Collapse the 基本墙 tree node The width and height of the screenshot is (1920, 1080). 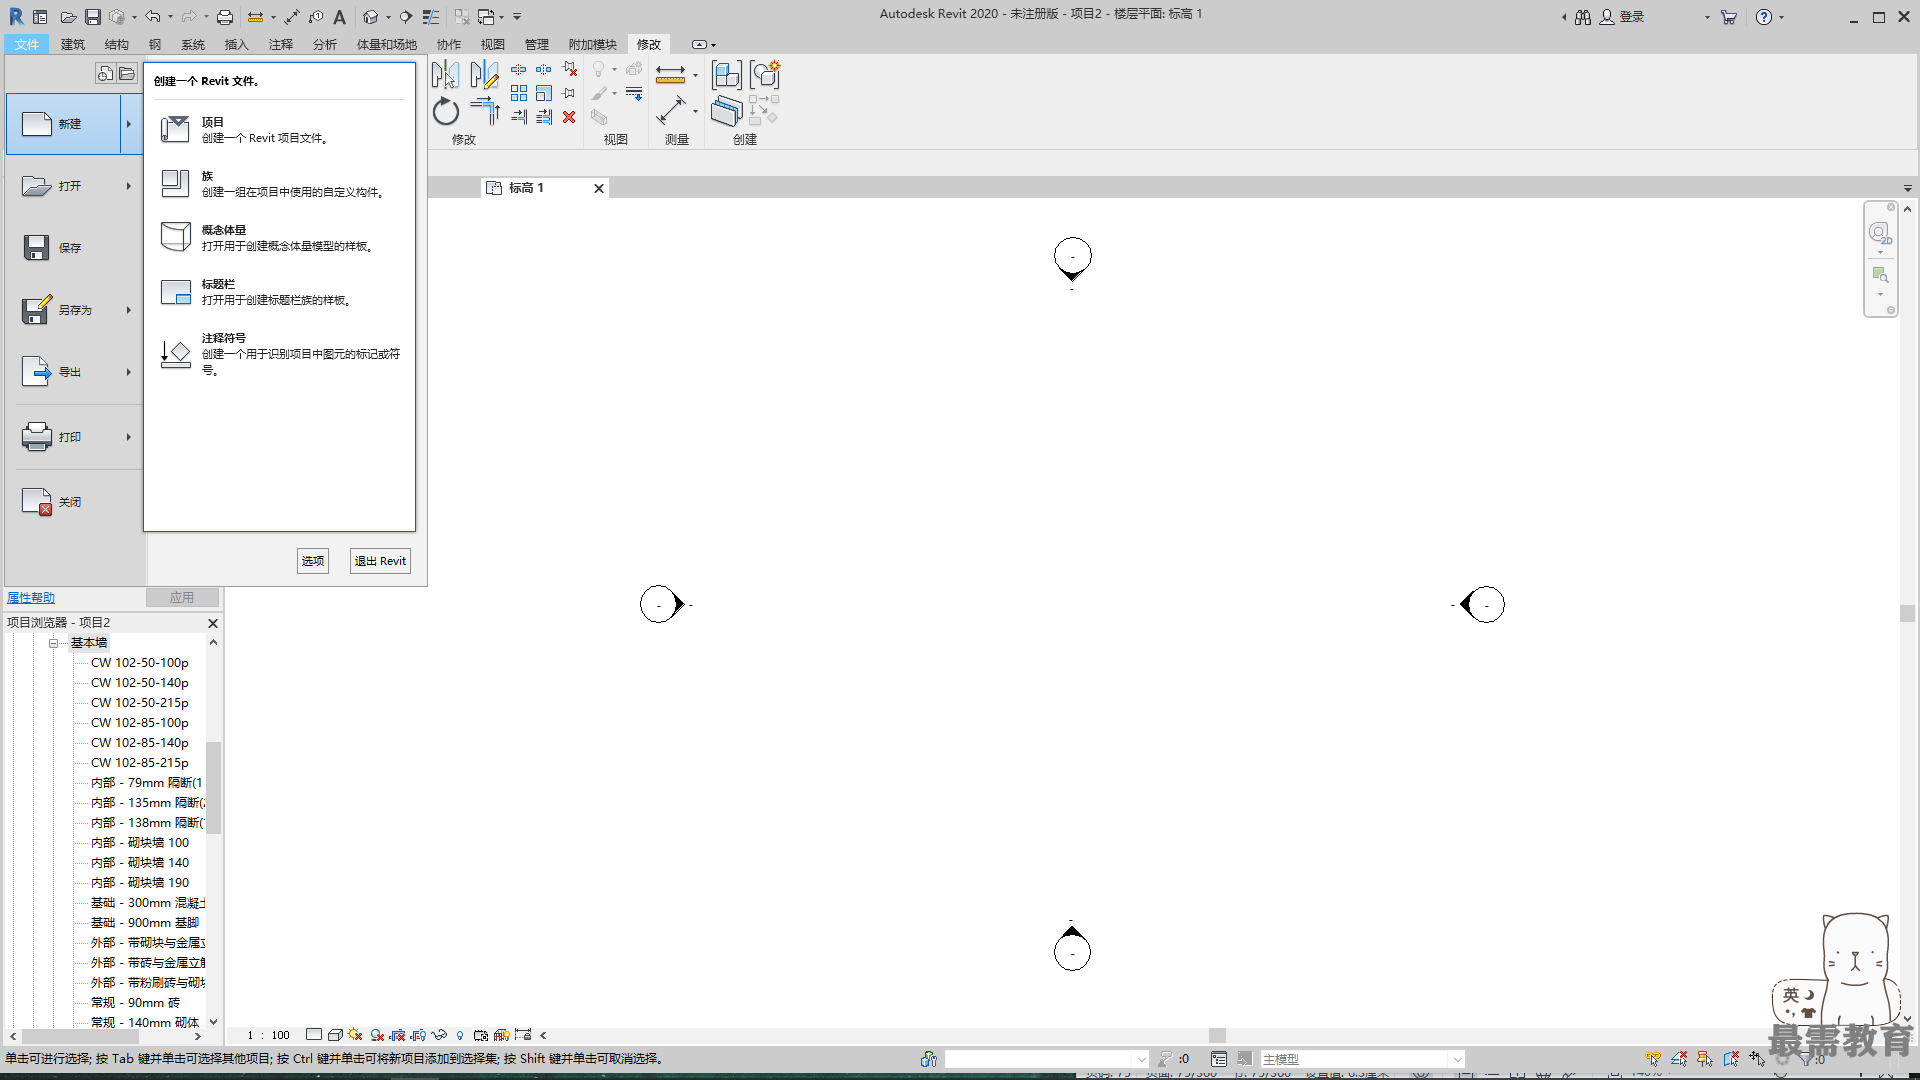[x=54, y=643]
